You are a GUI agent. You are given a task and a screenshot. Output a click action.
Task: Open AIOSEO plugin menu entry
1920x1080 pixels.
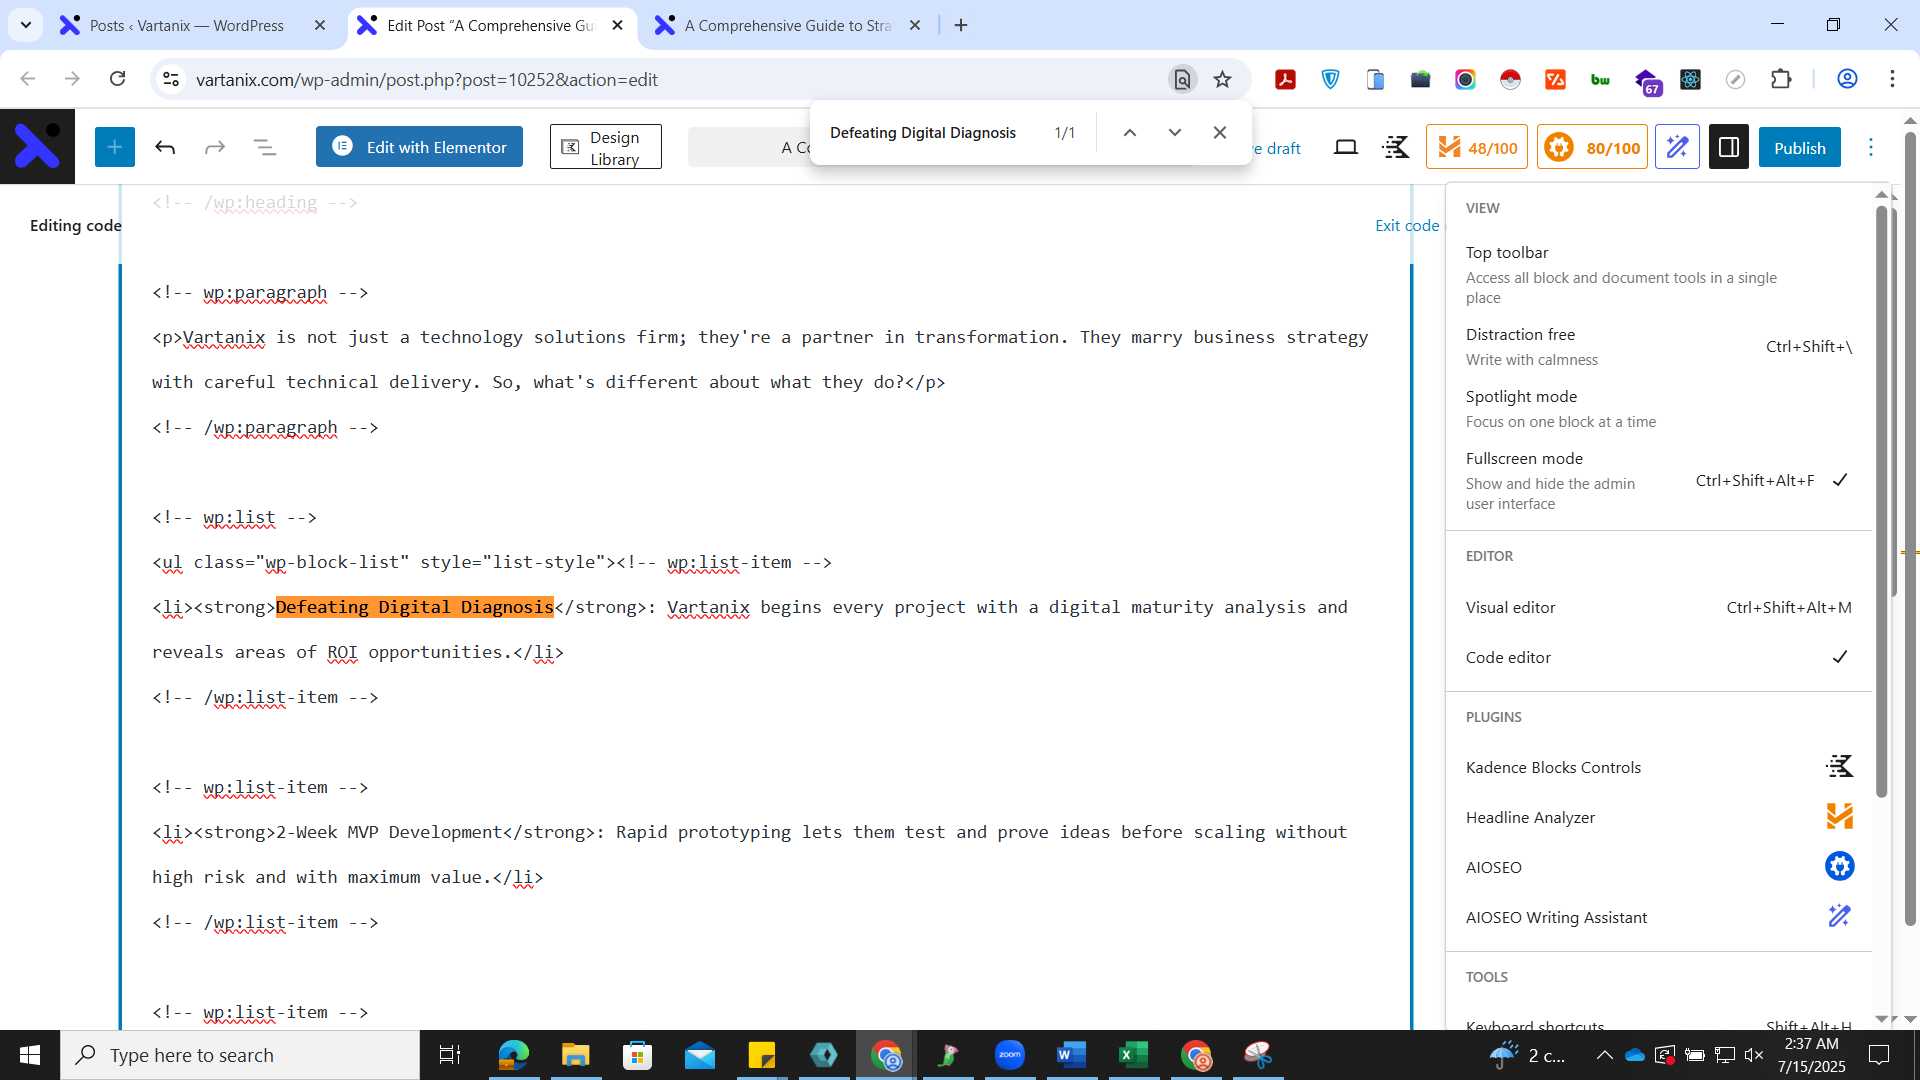tap(1658, 867)
